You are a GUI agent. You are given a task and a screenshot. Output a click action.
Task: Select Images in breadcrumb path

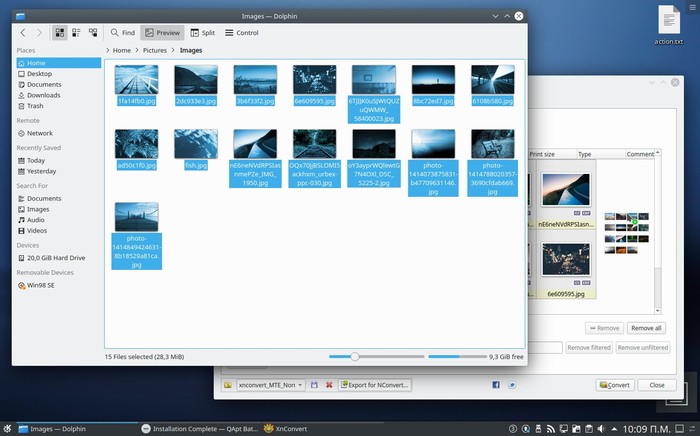click(191, 50)
